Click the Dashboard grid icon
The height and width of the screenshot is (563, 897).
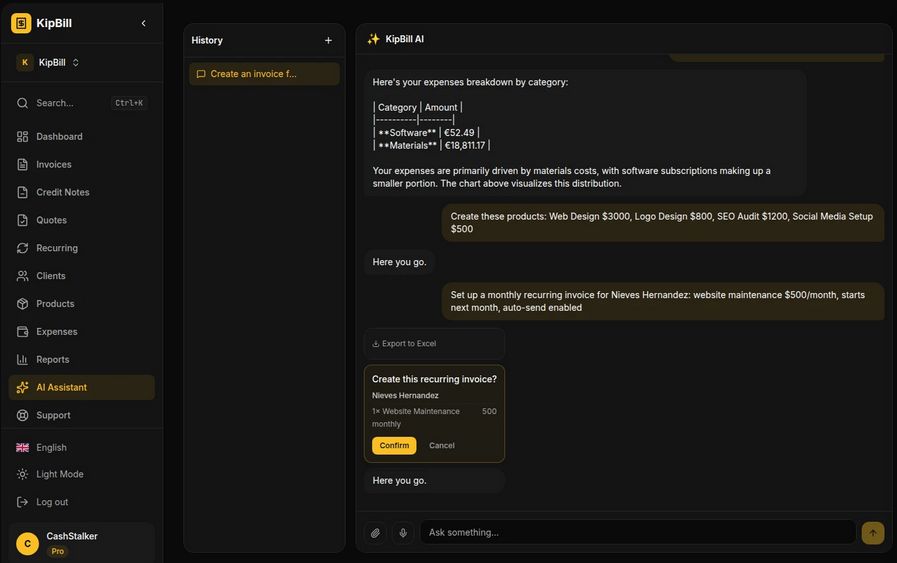tap(22, 137)
